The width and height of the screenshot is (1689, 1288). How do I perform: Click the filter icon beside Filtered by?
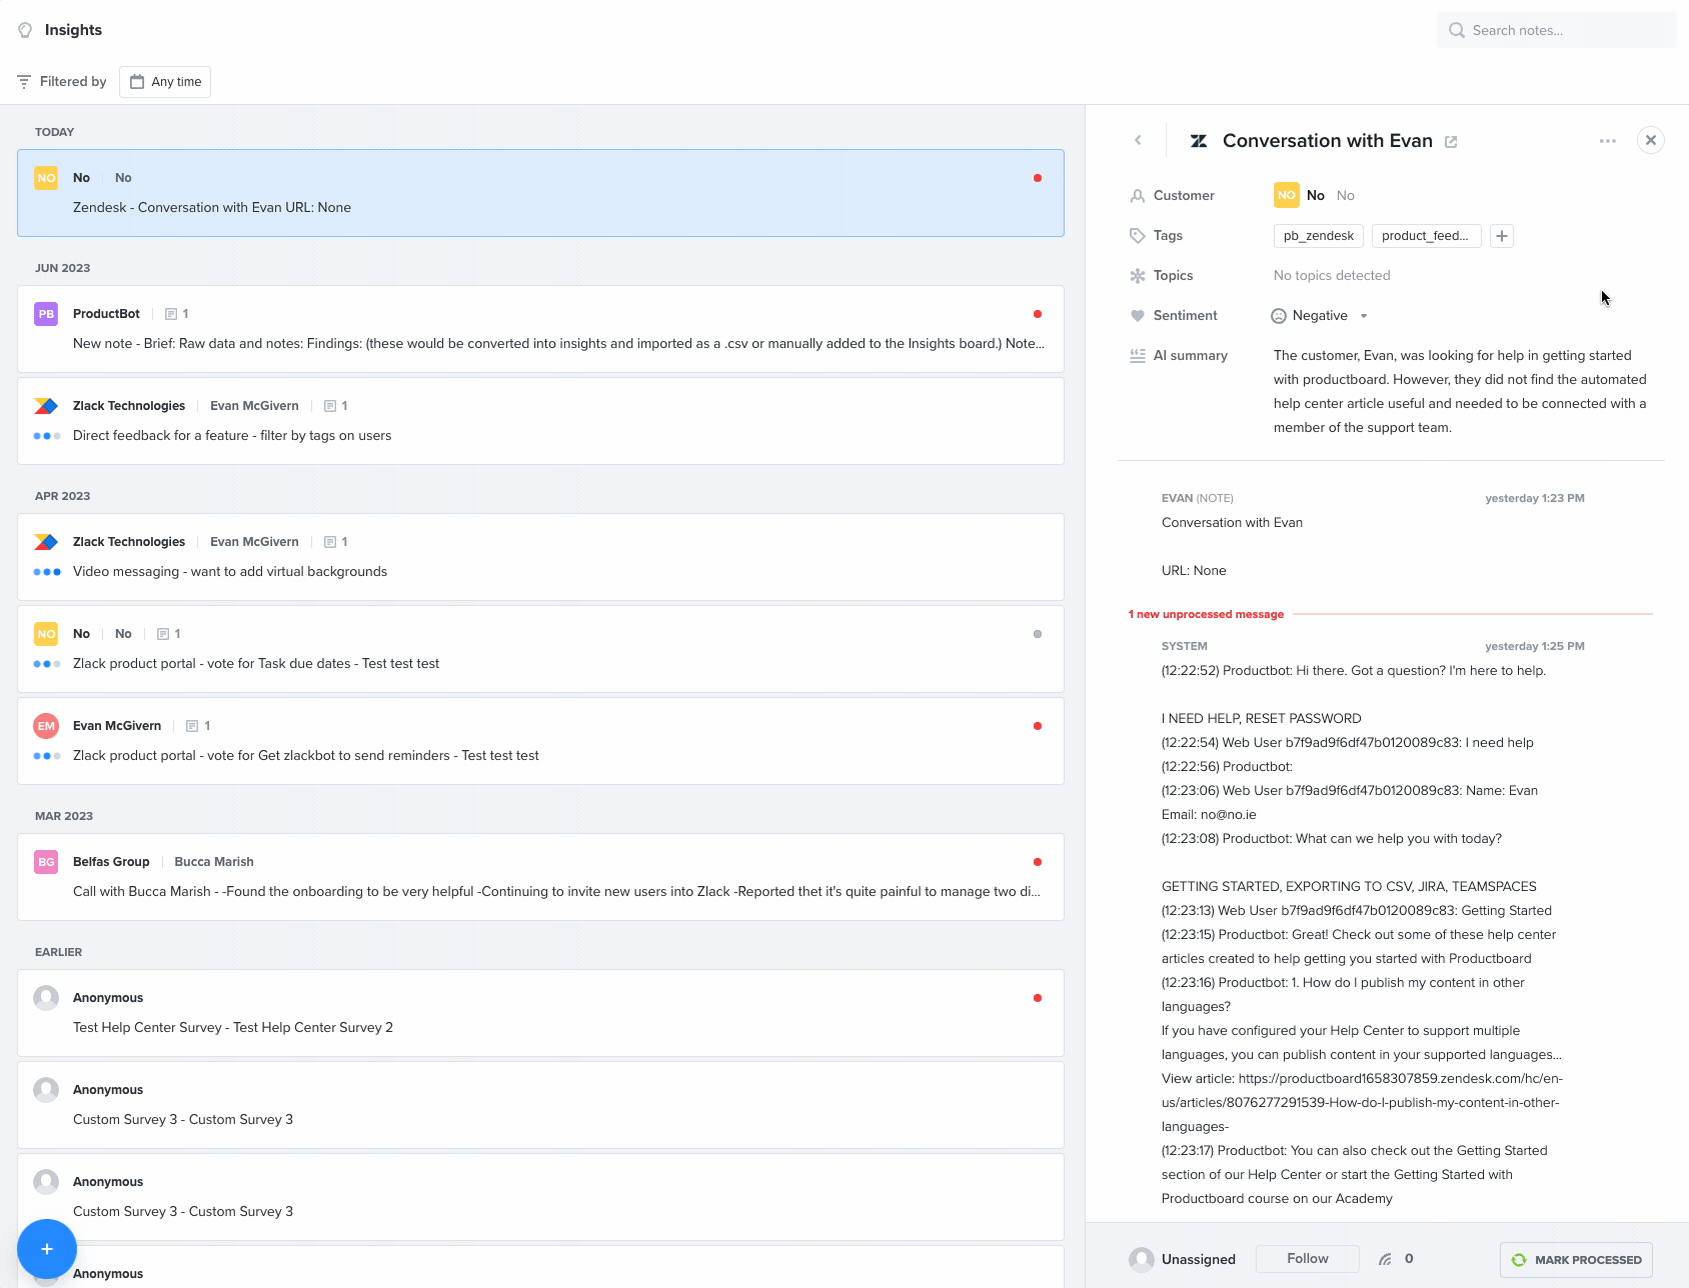click(x=24, y=81)
